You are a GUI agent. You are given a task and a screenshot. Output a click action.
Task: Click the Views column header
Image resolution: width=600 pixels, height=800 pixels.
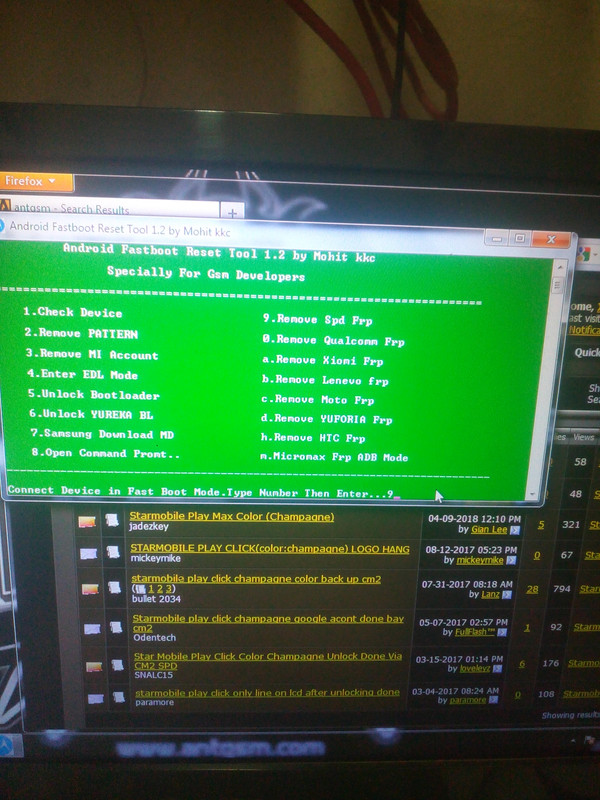click(583, 437)
